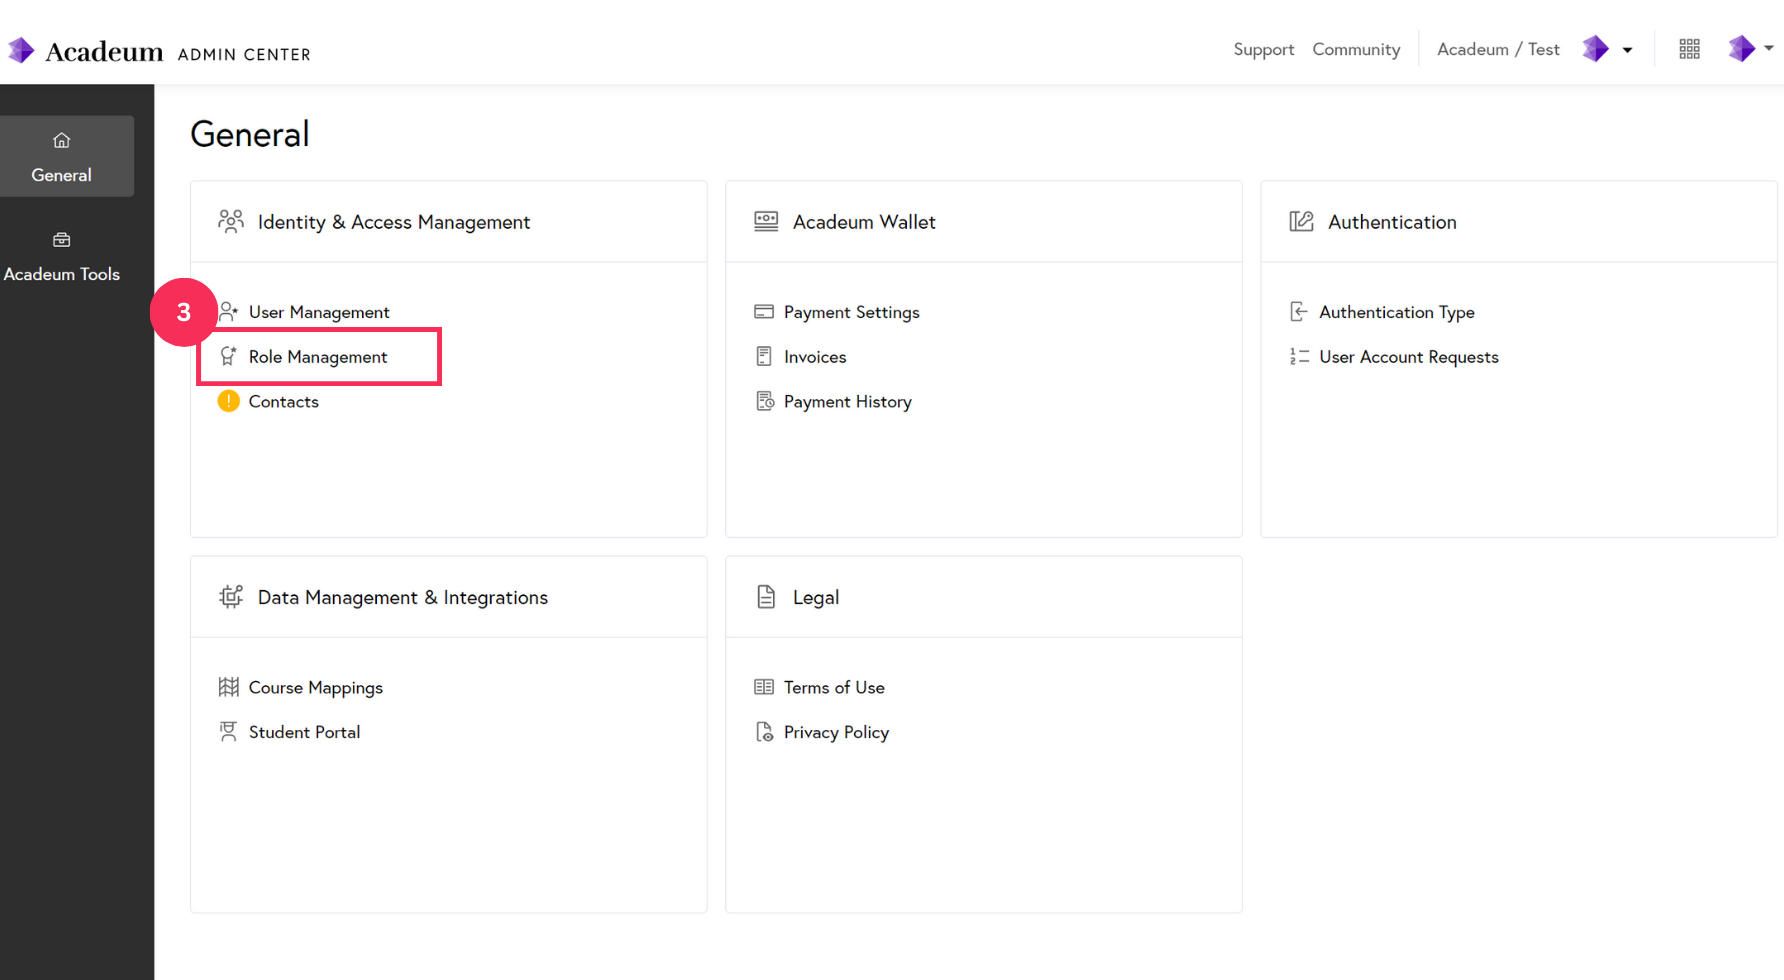The image size is (1784, 980).
Task: Open the Acadeum Tools toolbox icon
Action: coord(62,239)
